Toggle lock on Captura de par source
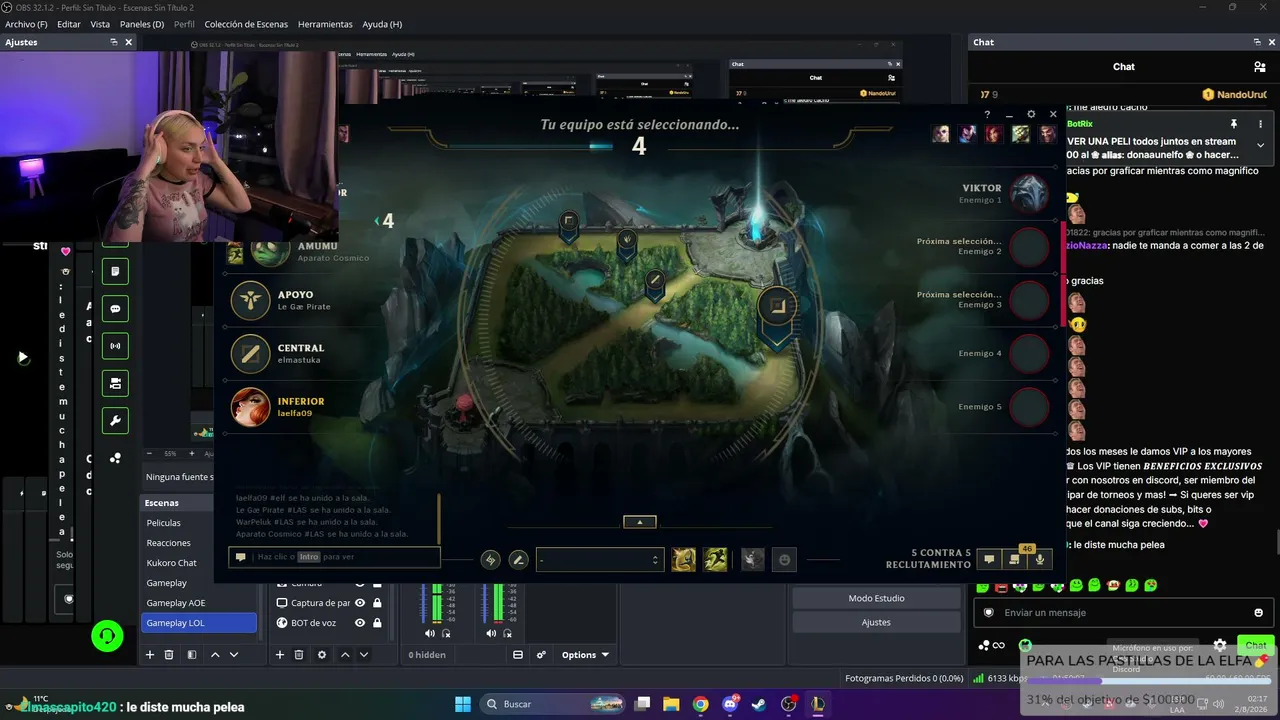The height and width of the screenshot is (720, 1280). pos(377,603)
